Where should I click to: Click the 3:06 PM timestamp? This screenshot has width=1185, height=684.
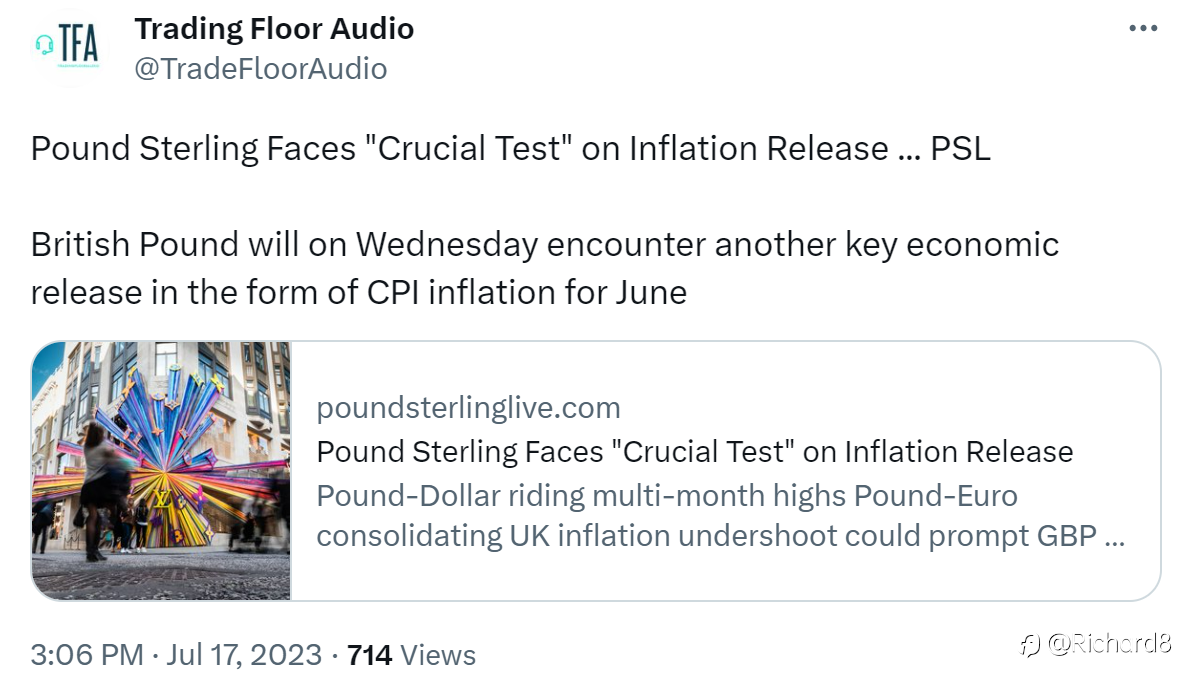87,655
